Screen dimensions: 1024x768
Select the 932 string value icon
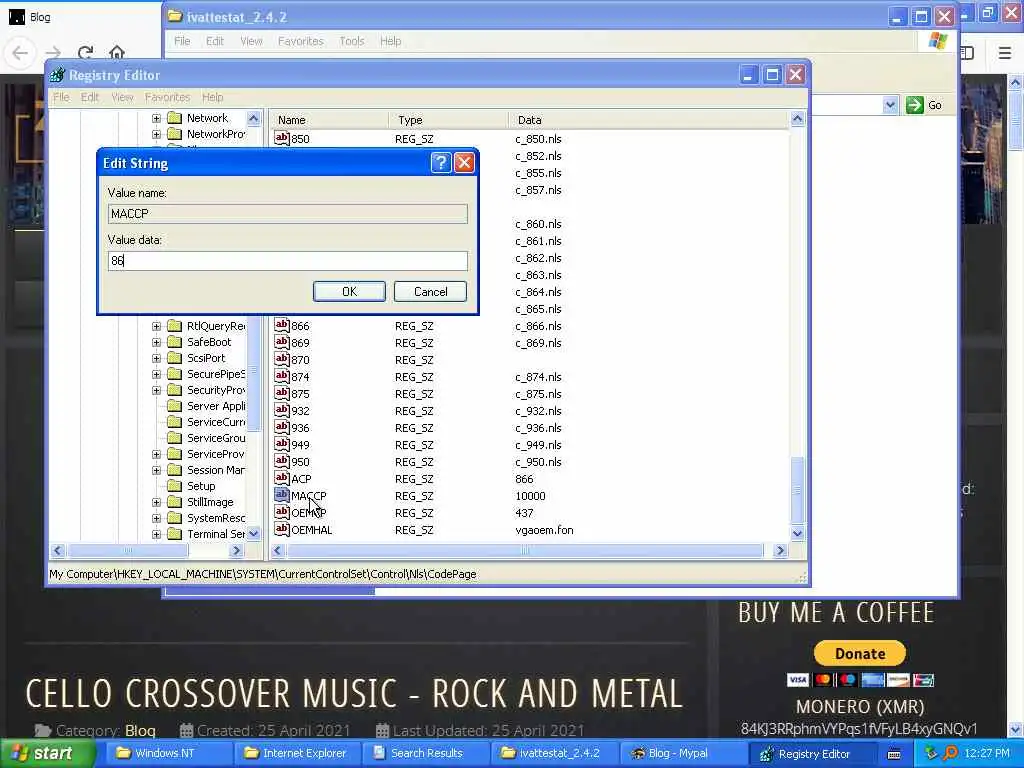(281, 409)
